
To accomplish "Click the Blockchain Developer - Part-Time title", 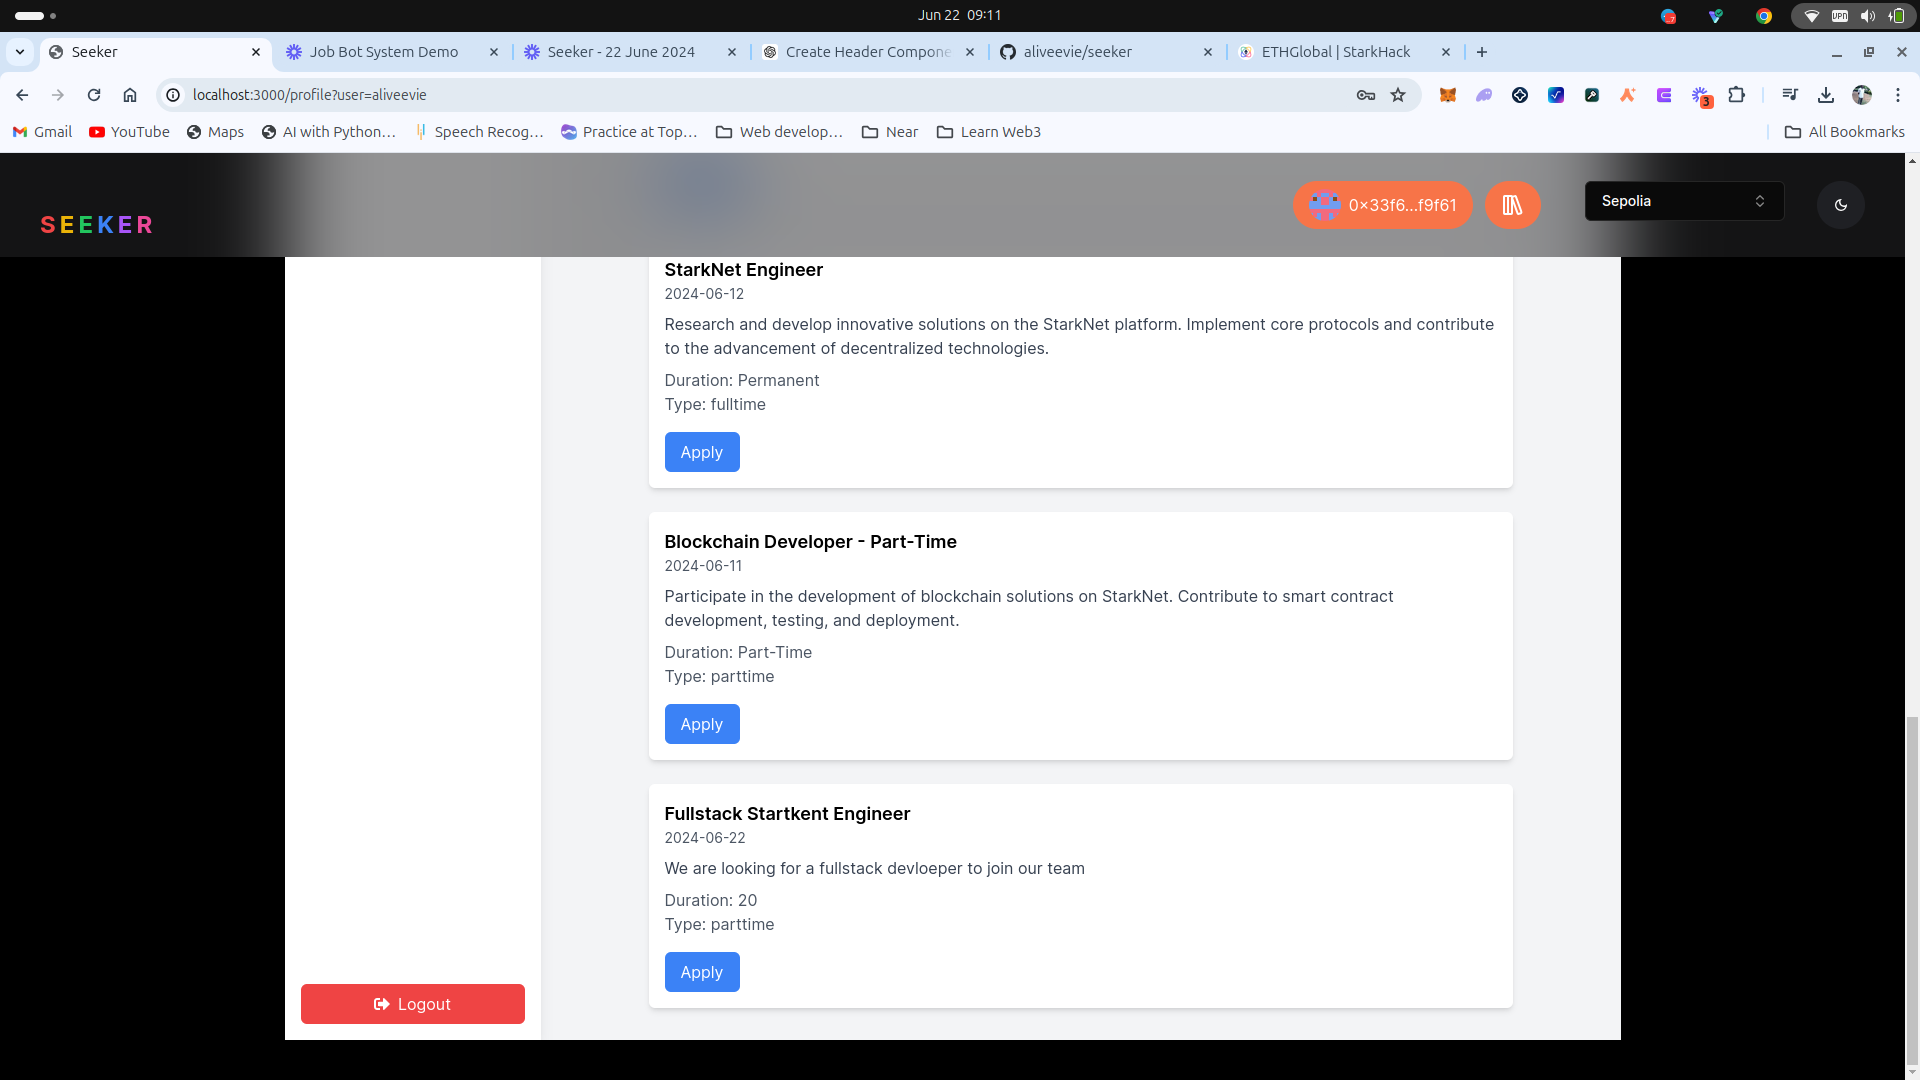I will tap(810, 542).
